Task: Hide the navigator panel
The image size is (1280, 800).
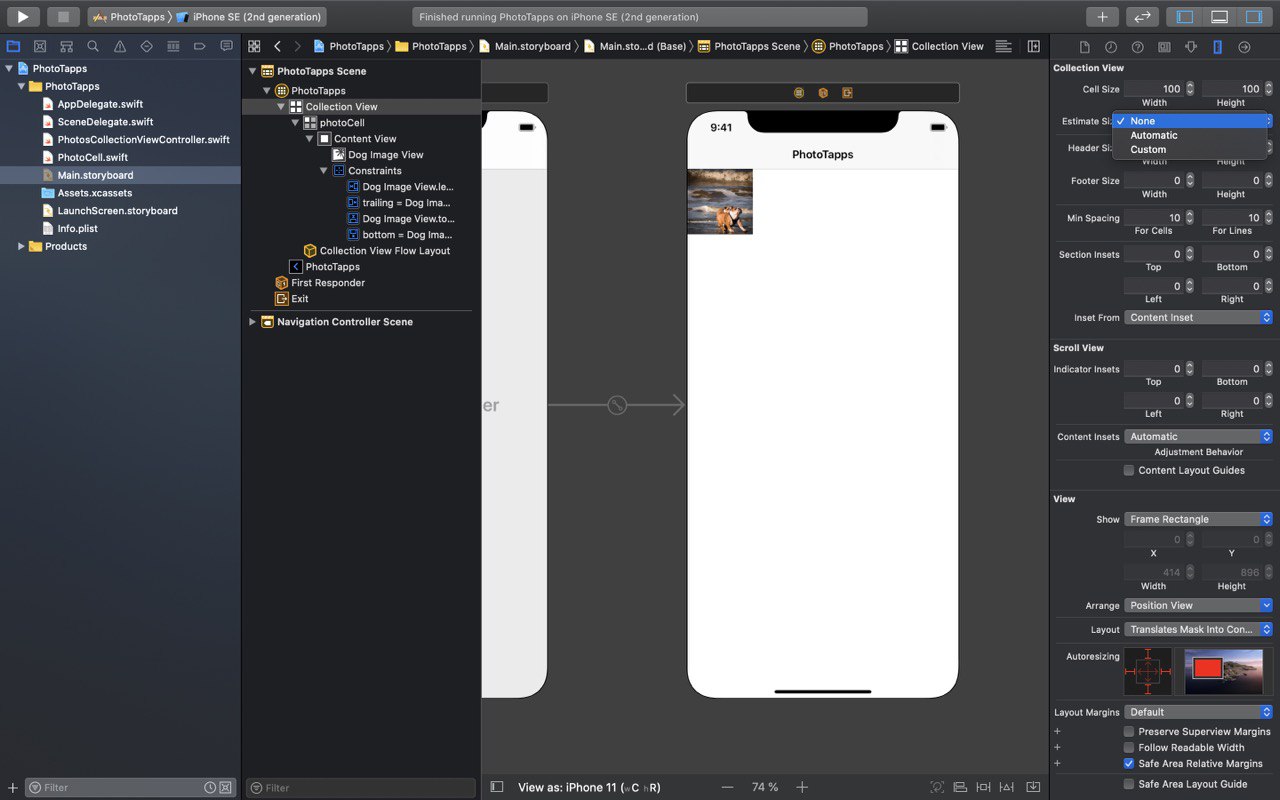Action: [x=1185, y=17]
